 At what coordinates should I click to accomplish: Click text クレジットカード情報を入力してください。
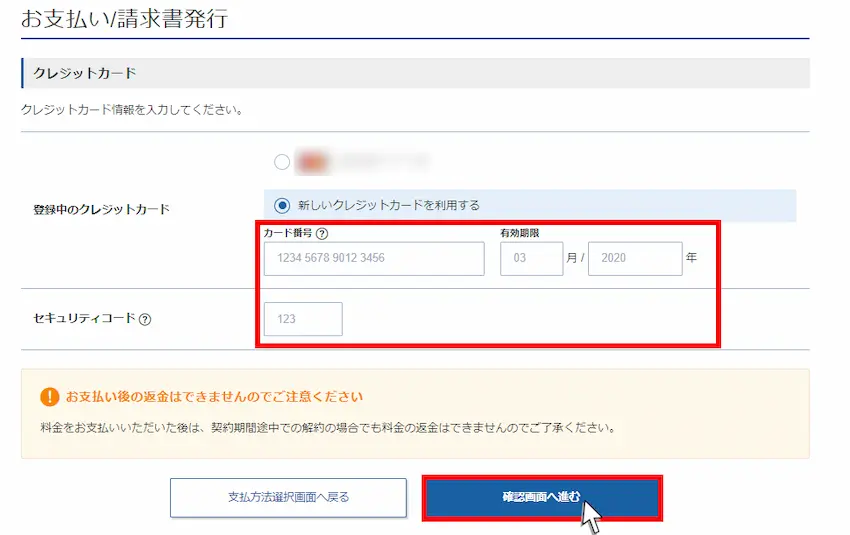tap(132, 110)
